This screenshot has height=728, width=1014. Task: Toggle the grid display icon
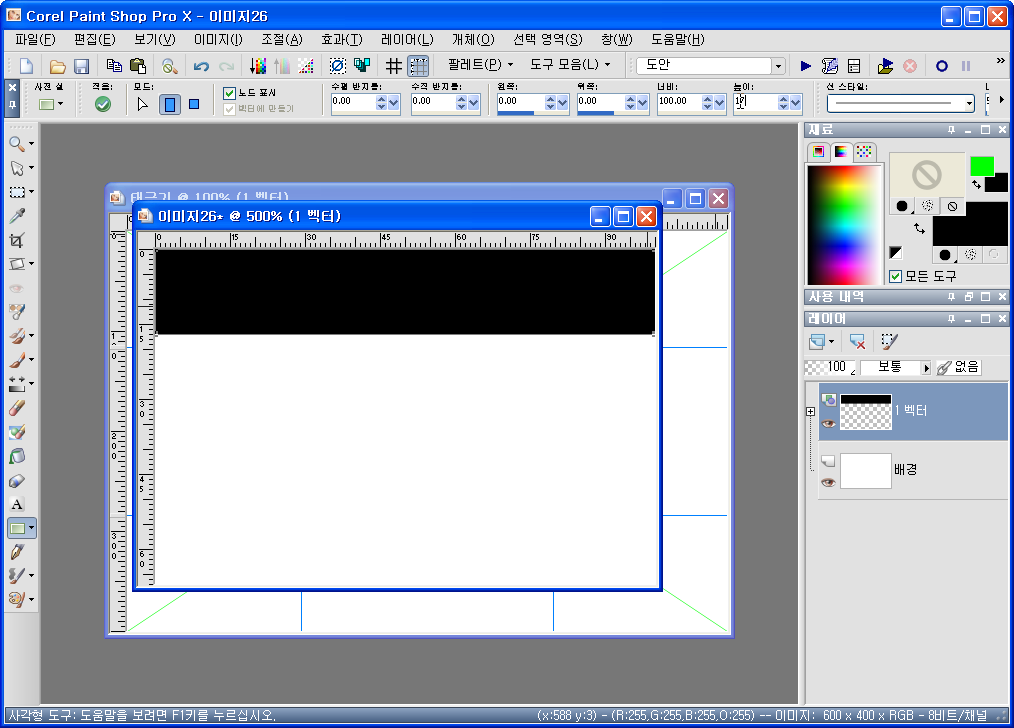pos(393,65)
